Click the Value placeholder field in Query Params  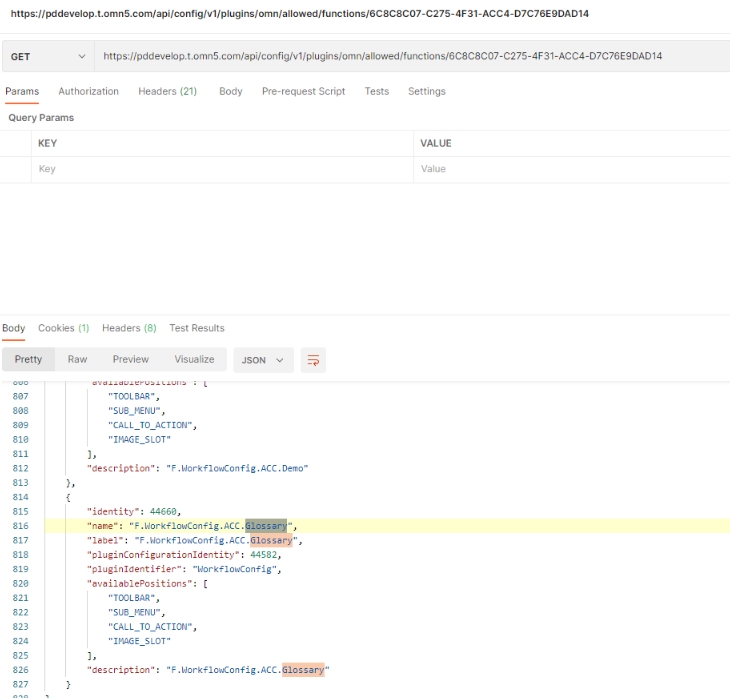pos(570,169)
